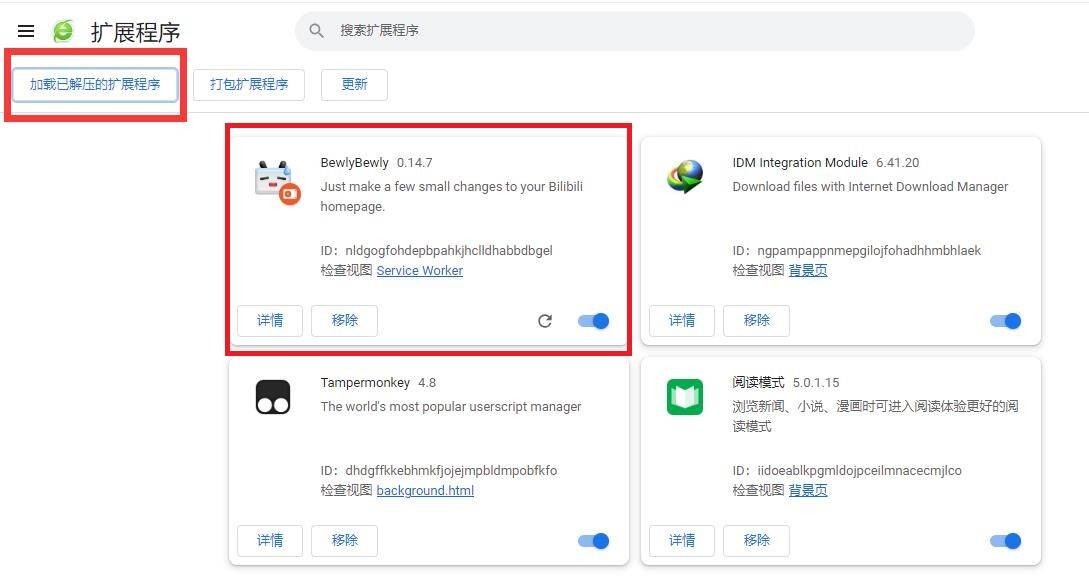This screenshot has width=1089, height=583.
Task: Disable the Tampermonkey extension toggle
Action: [x=594, y=541]
